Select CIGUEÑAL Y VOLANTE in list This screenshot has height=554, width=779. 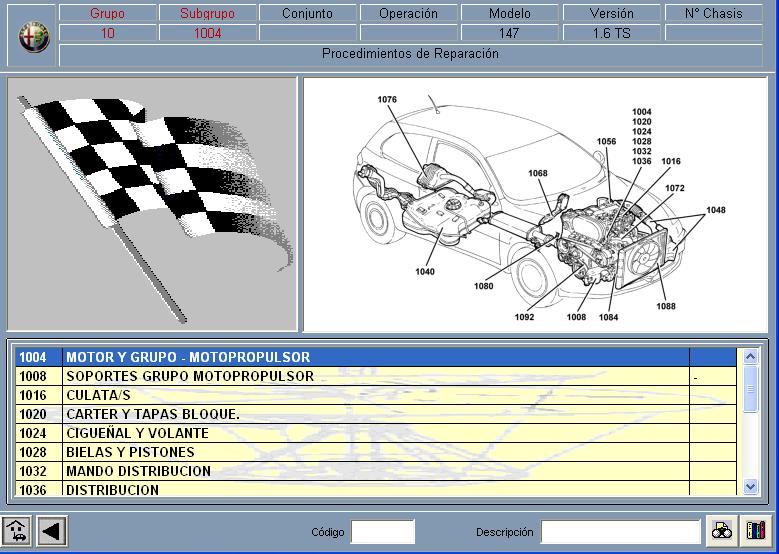pos(375,433)
